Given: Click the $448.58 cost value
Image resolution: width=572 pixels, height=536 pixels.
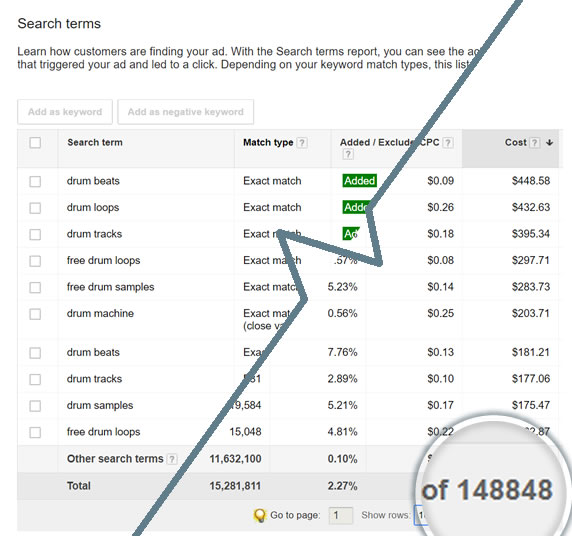Looking at the screenshot, I should [531, 181].
